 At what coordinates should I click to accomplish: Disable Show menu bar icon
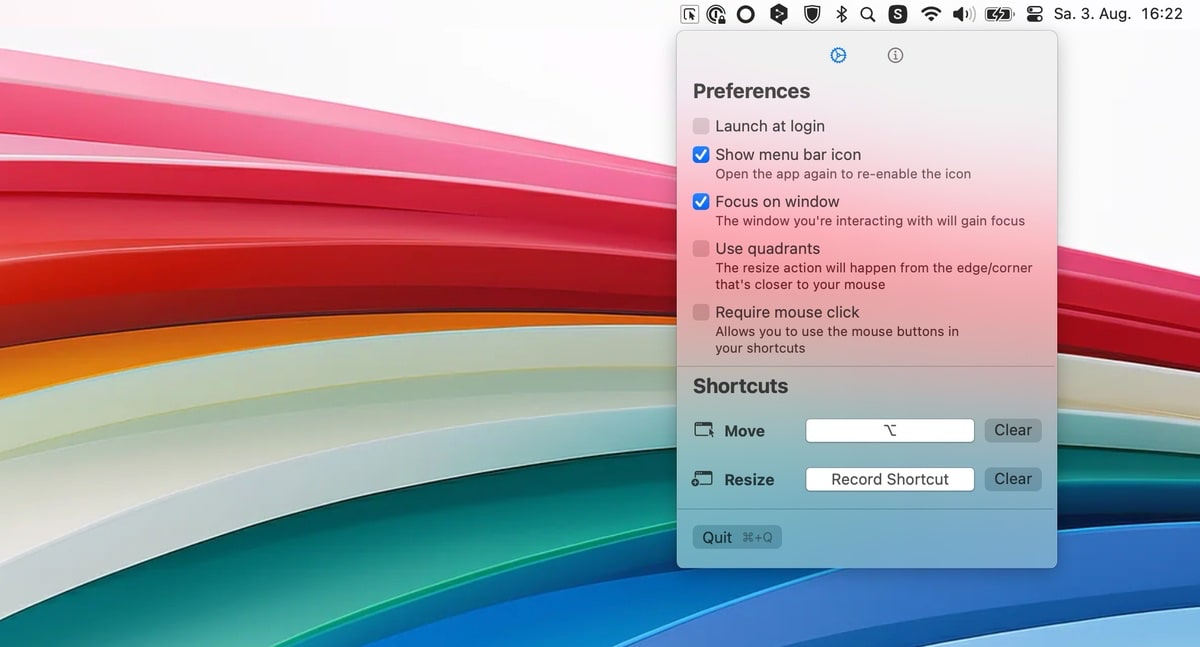[700, 154]
